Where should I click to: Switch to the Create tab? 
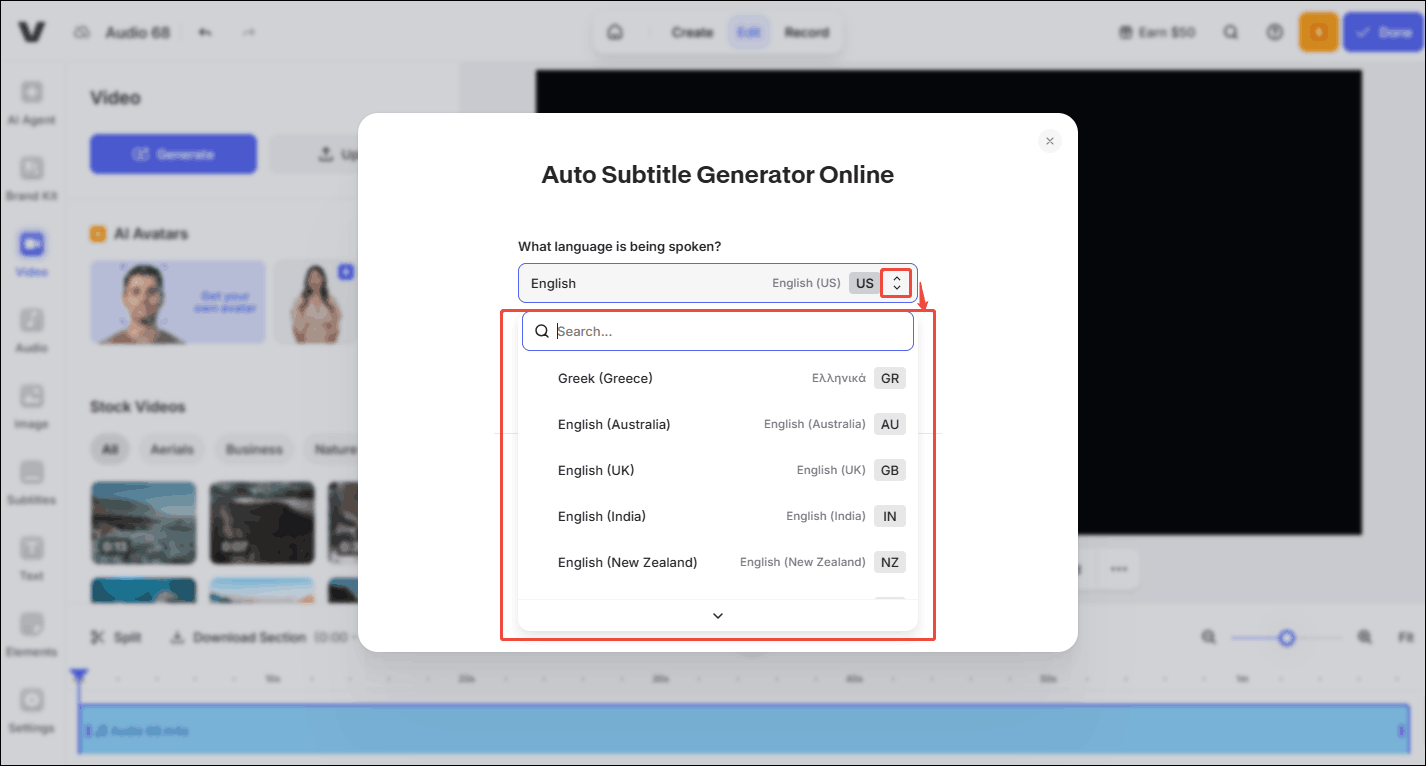pos(692,32)
